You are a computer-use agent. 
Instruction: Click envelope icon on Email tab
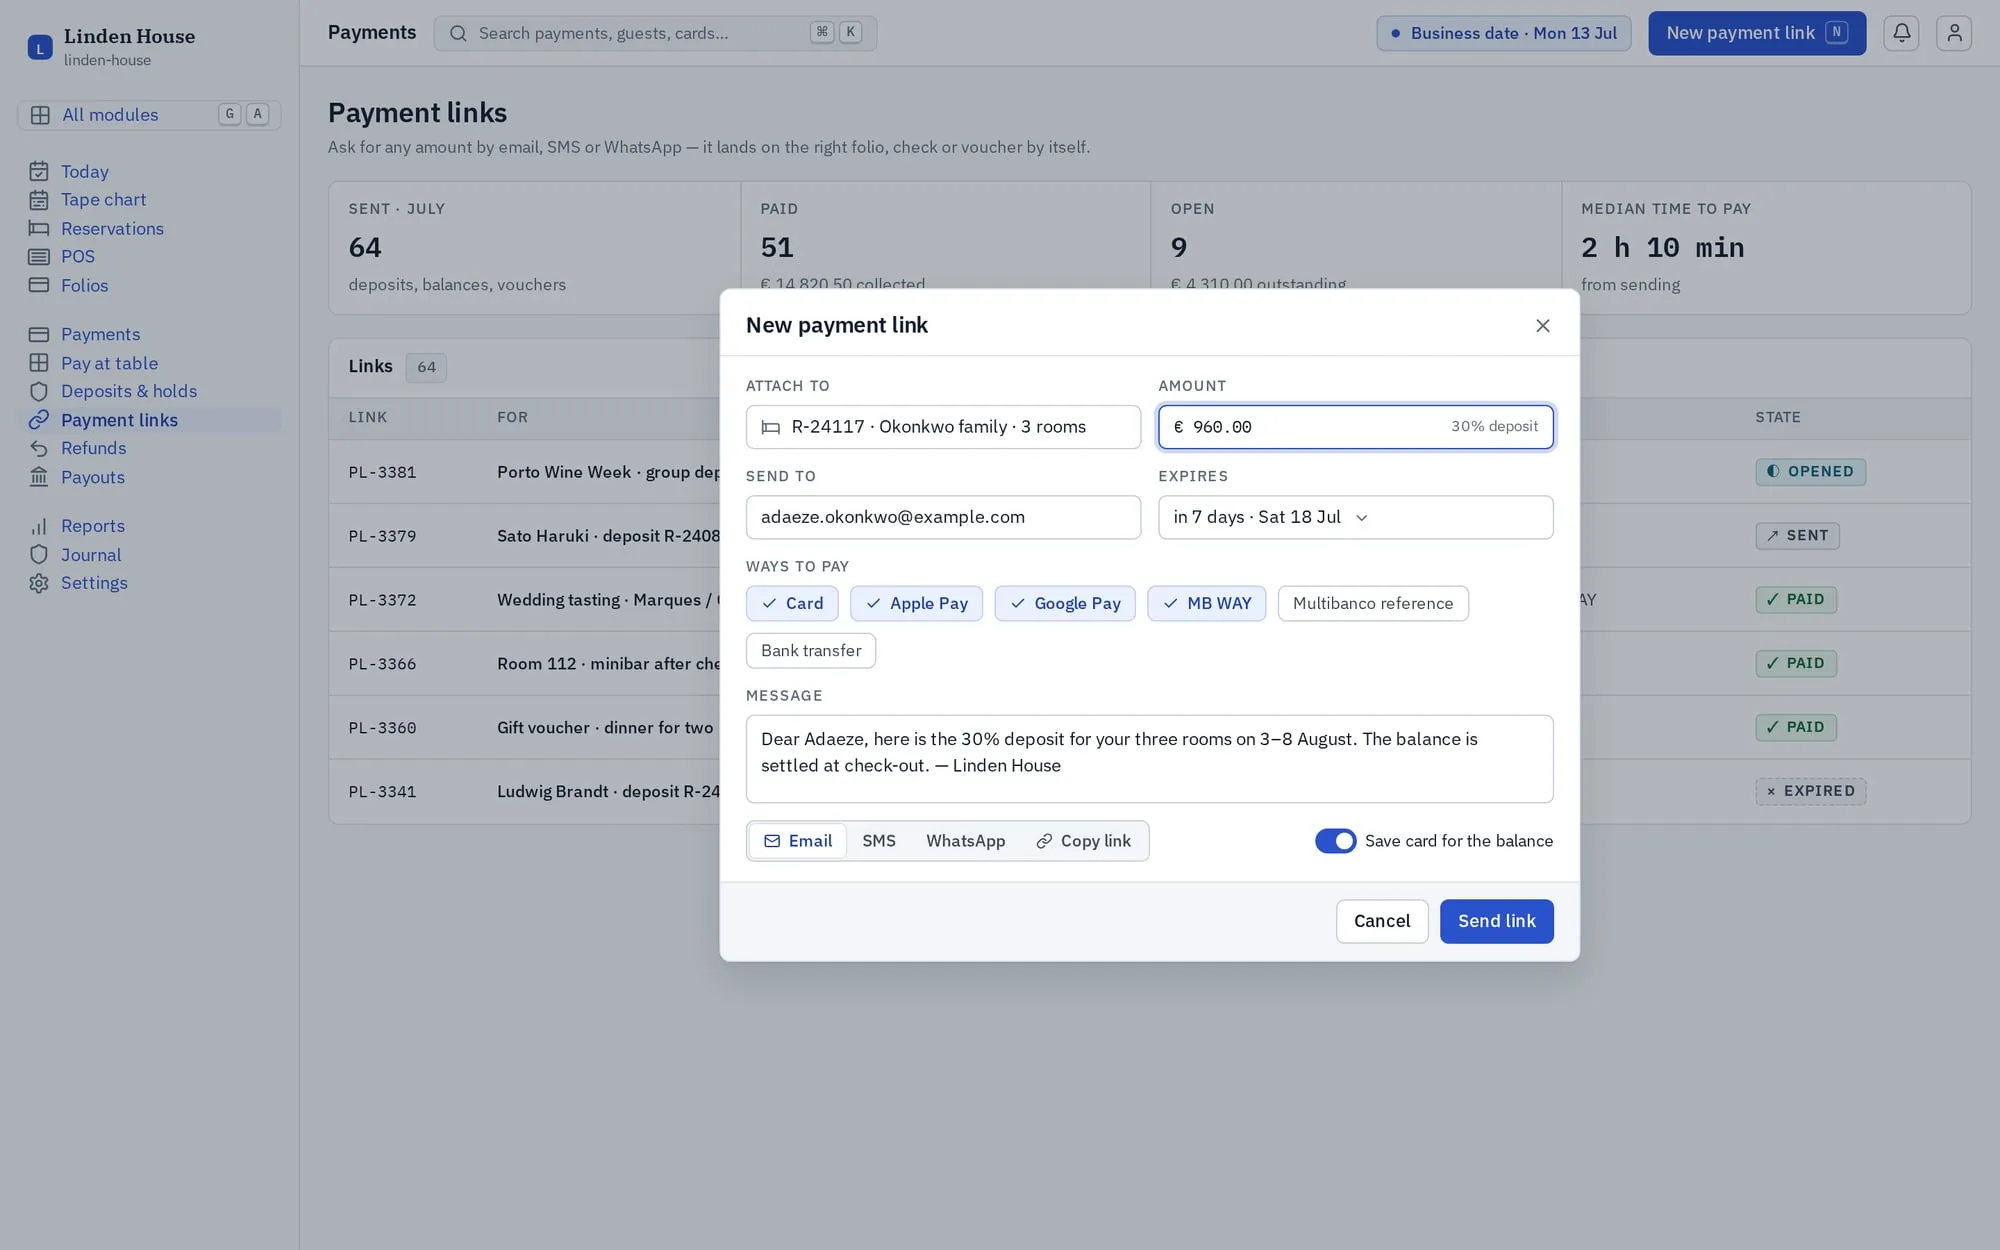click(x=772, y=841)
